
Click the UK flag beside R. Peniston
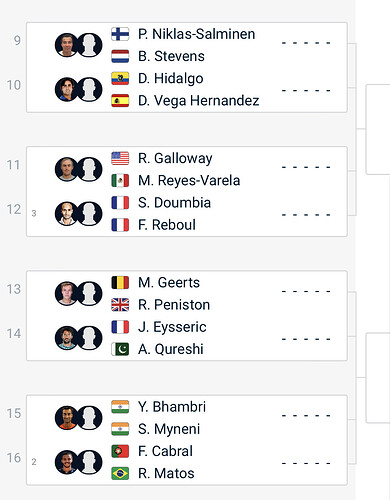(120, 305)
